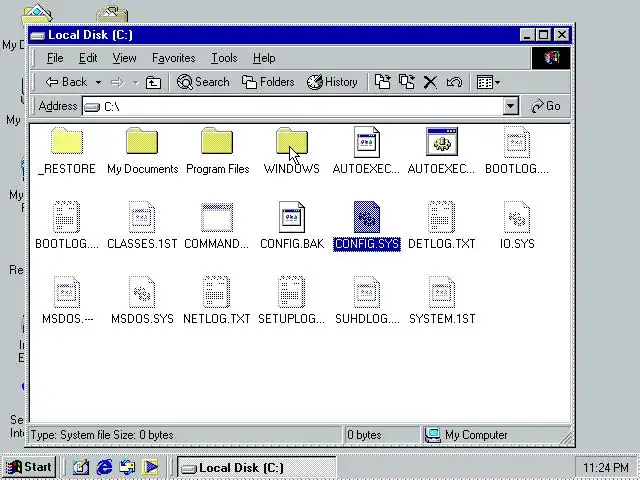Screen dimensions: 640x480
Task: Click the Back button
Action: pyautogui.click(x=67, y=82)
